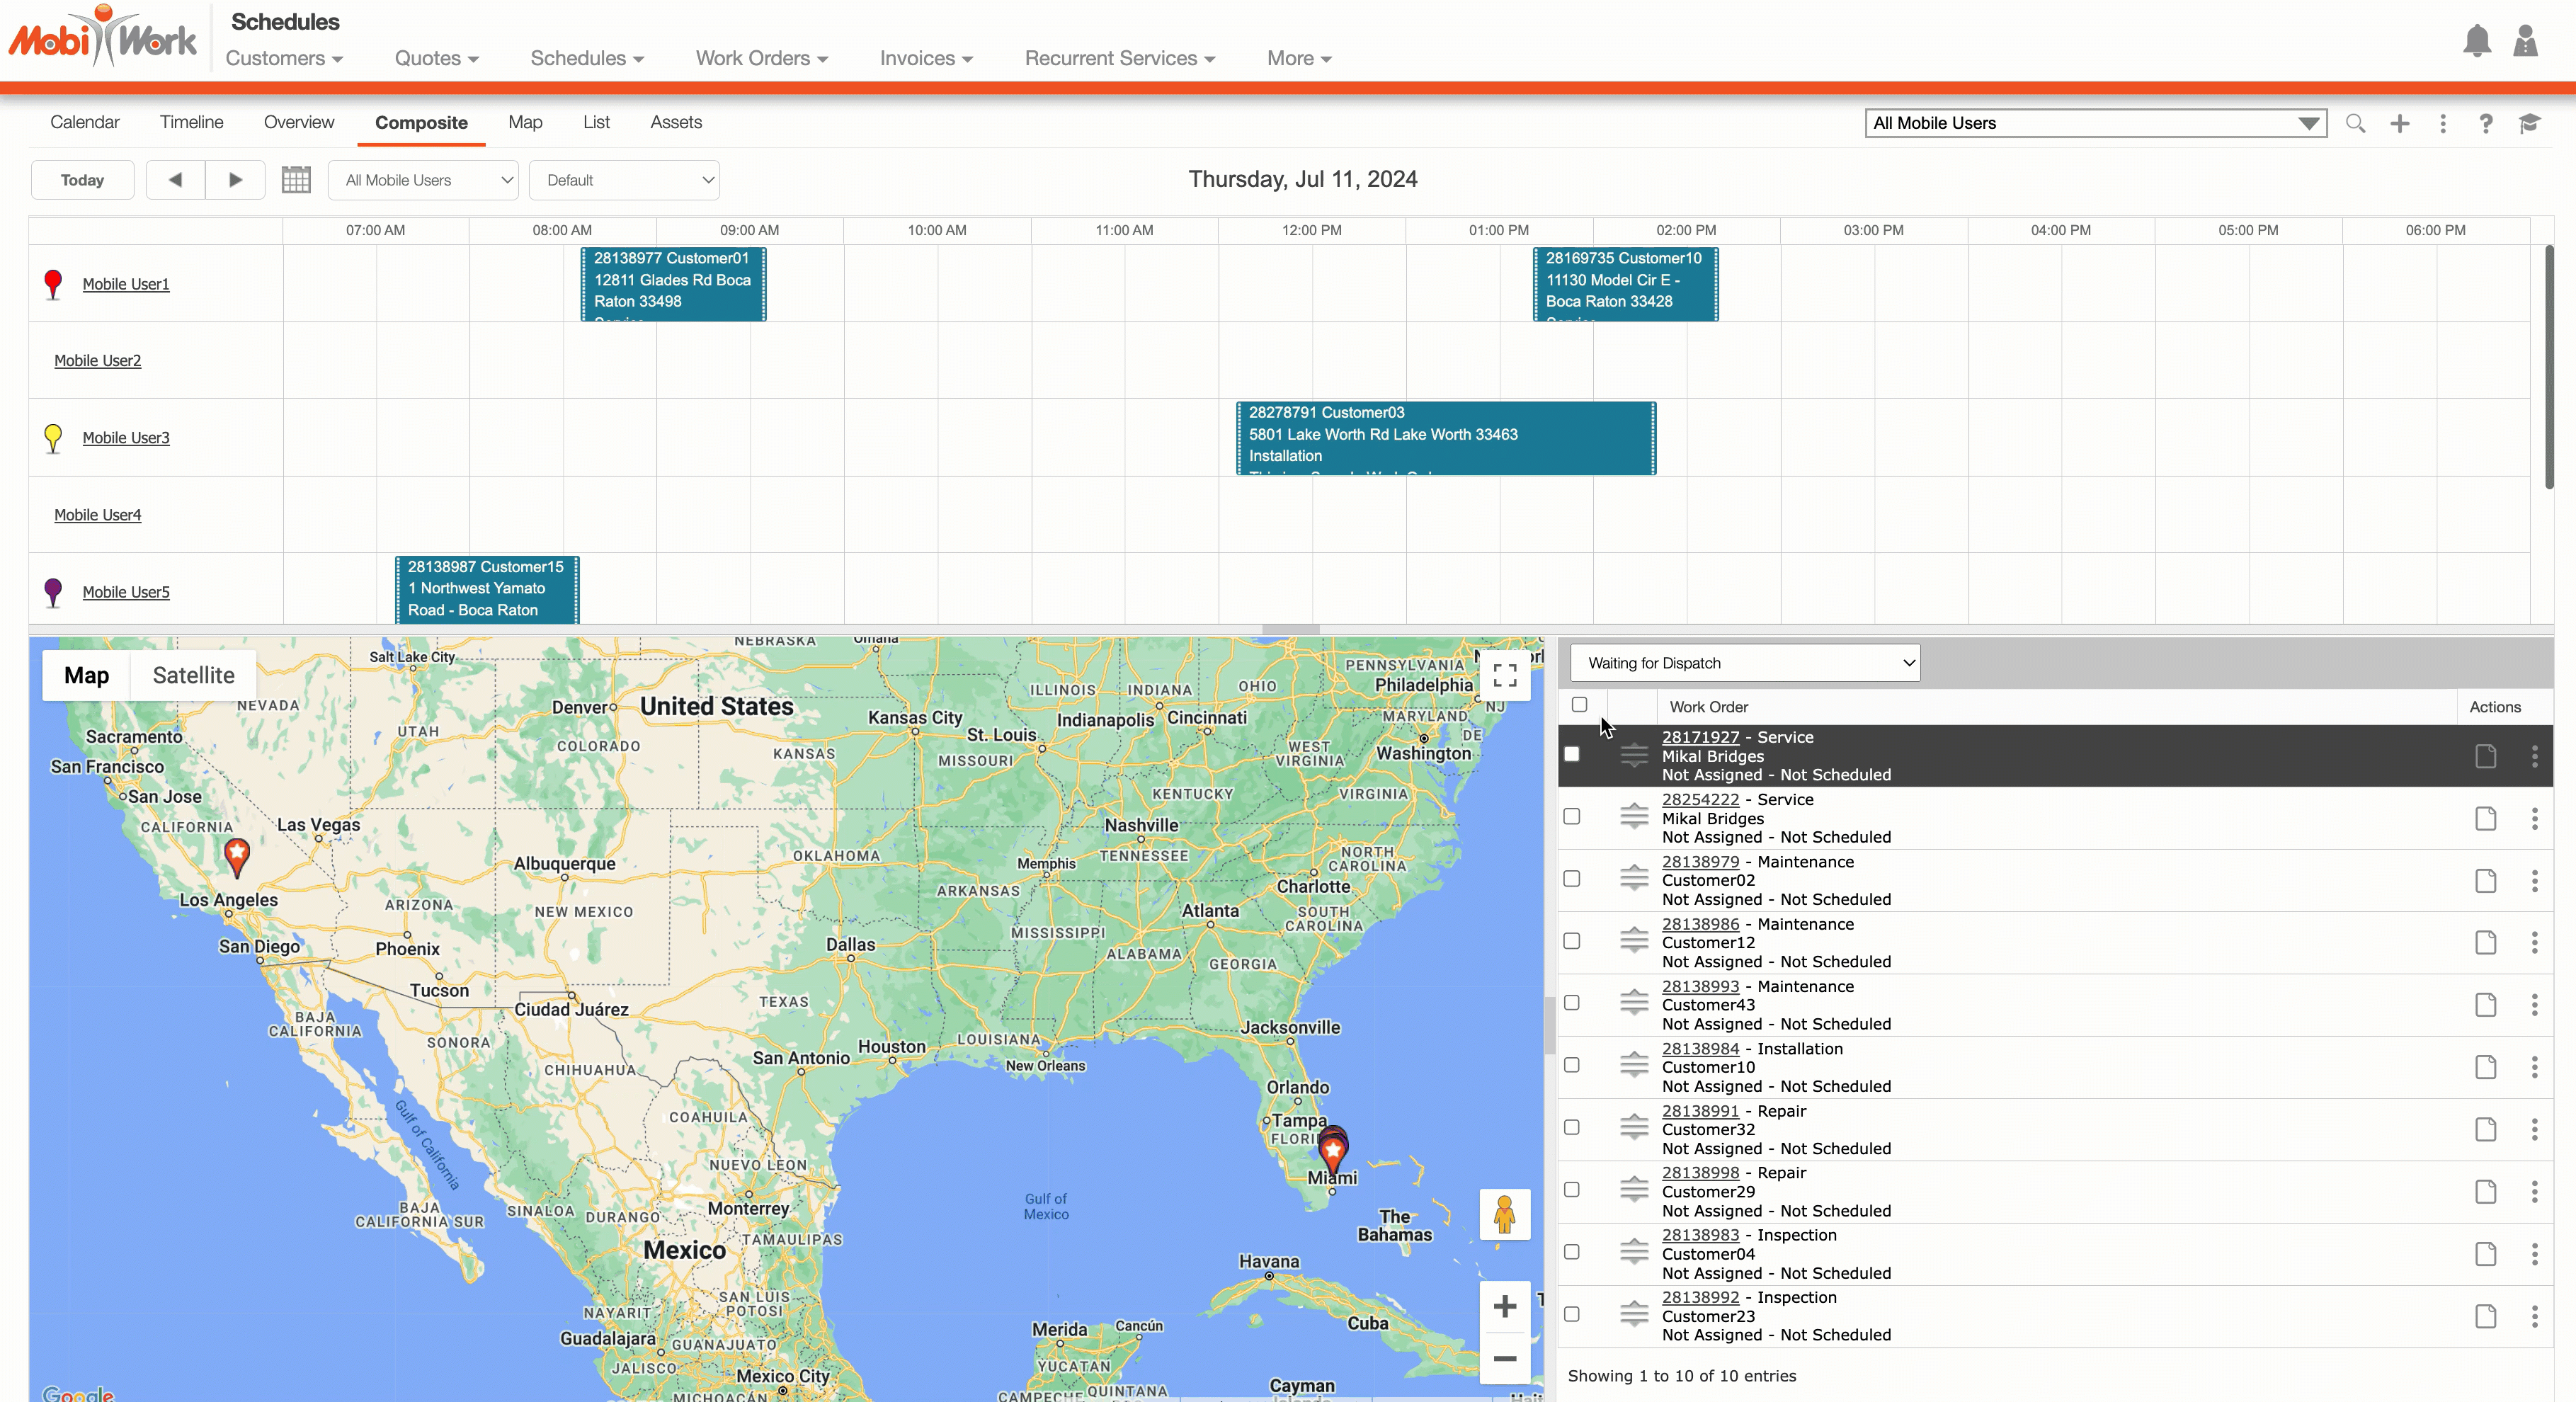Tick the select-all work orders checkbox

(x=1579, y=705)
